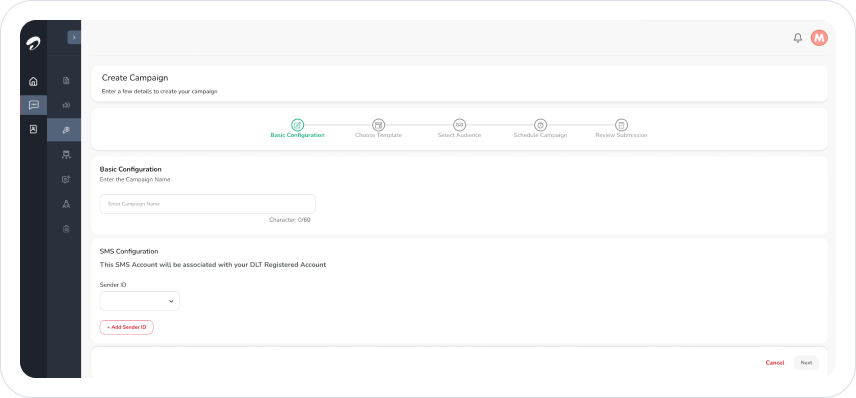Open the Sender ID dropdown
Viewport: 856px width, 398px height.
point(140,301)
